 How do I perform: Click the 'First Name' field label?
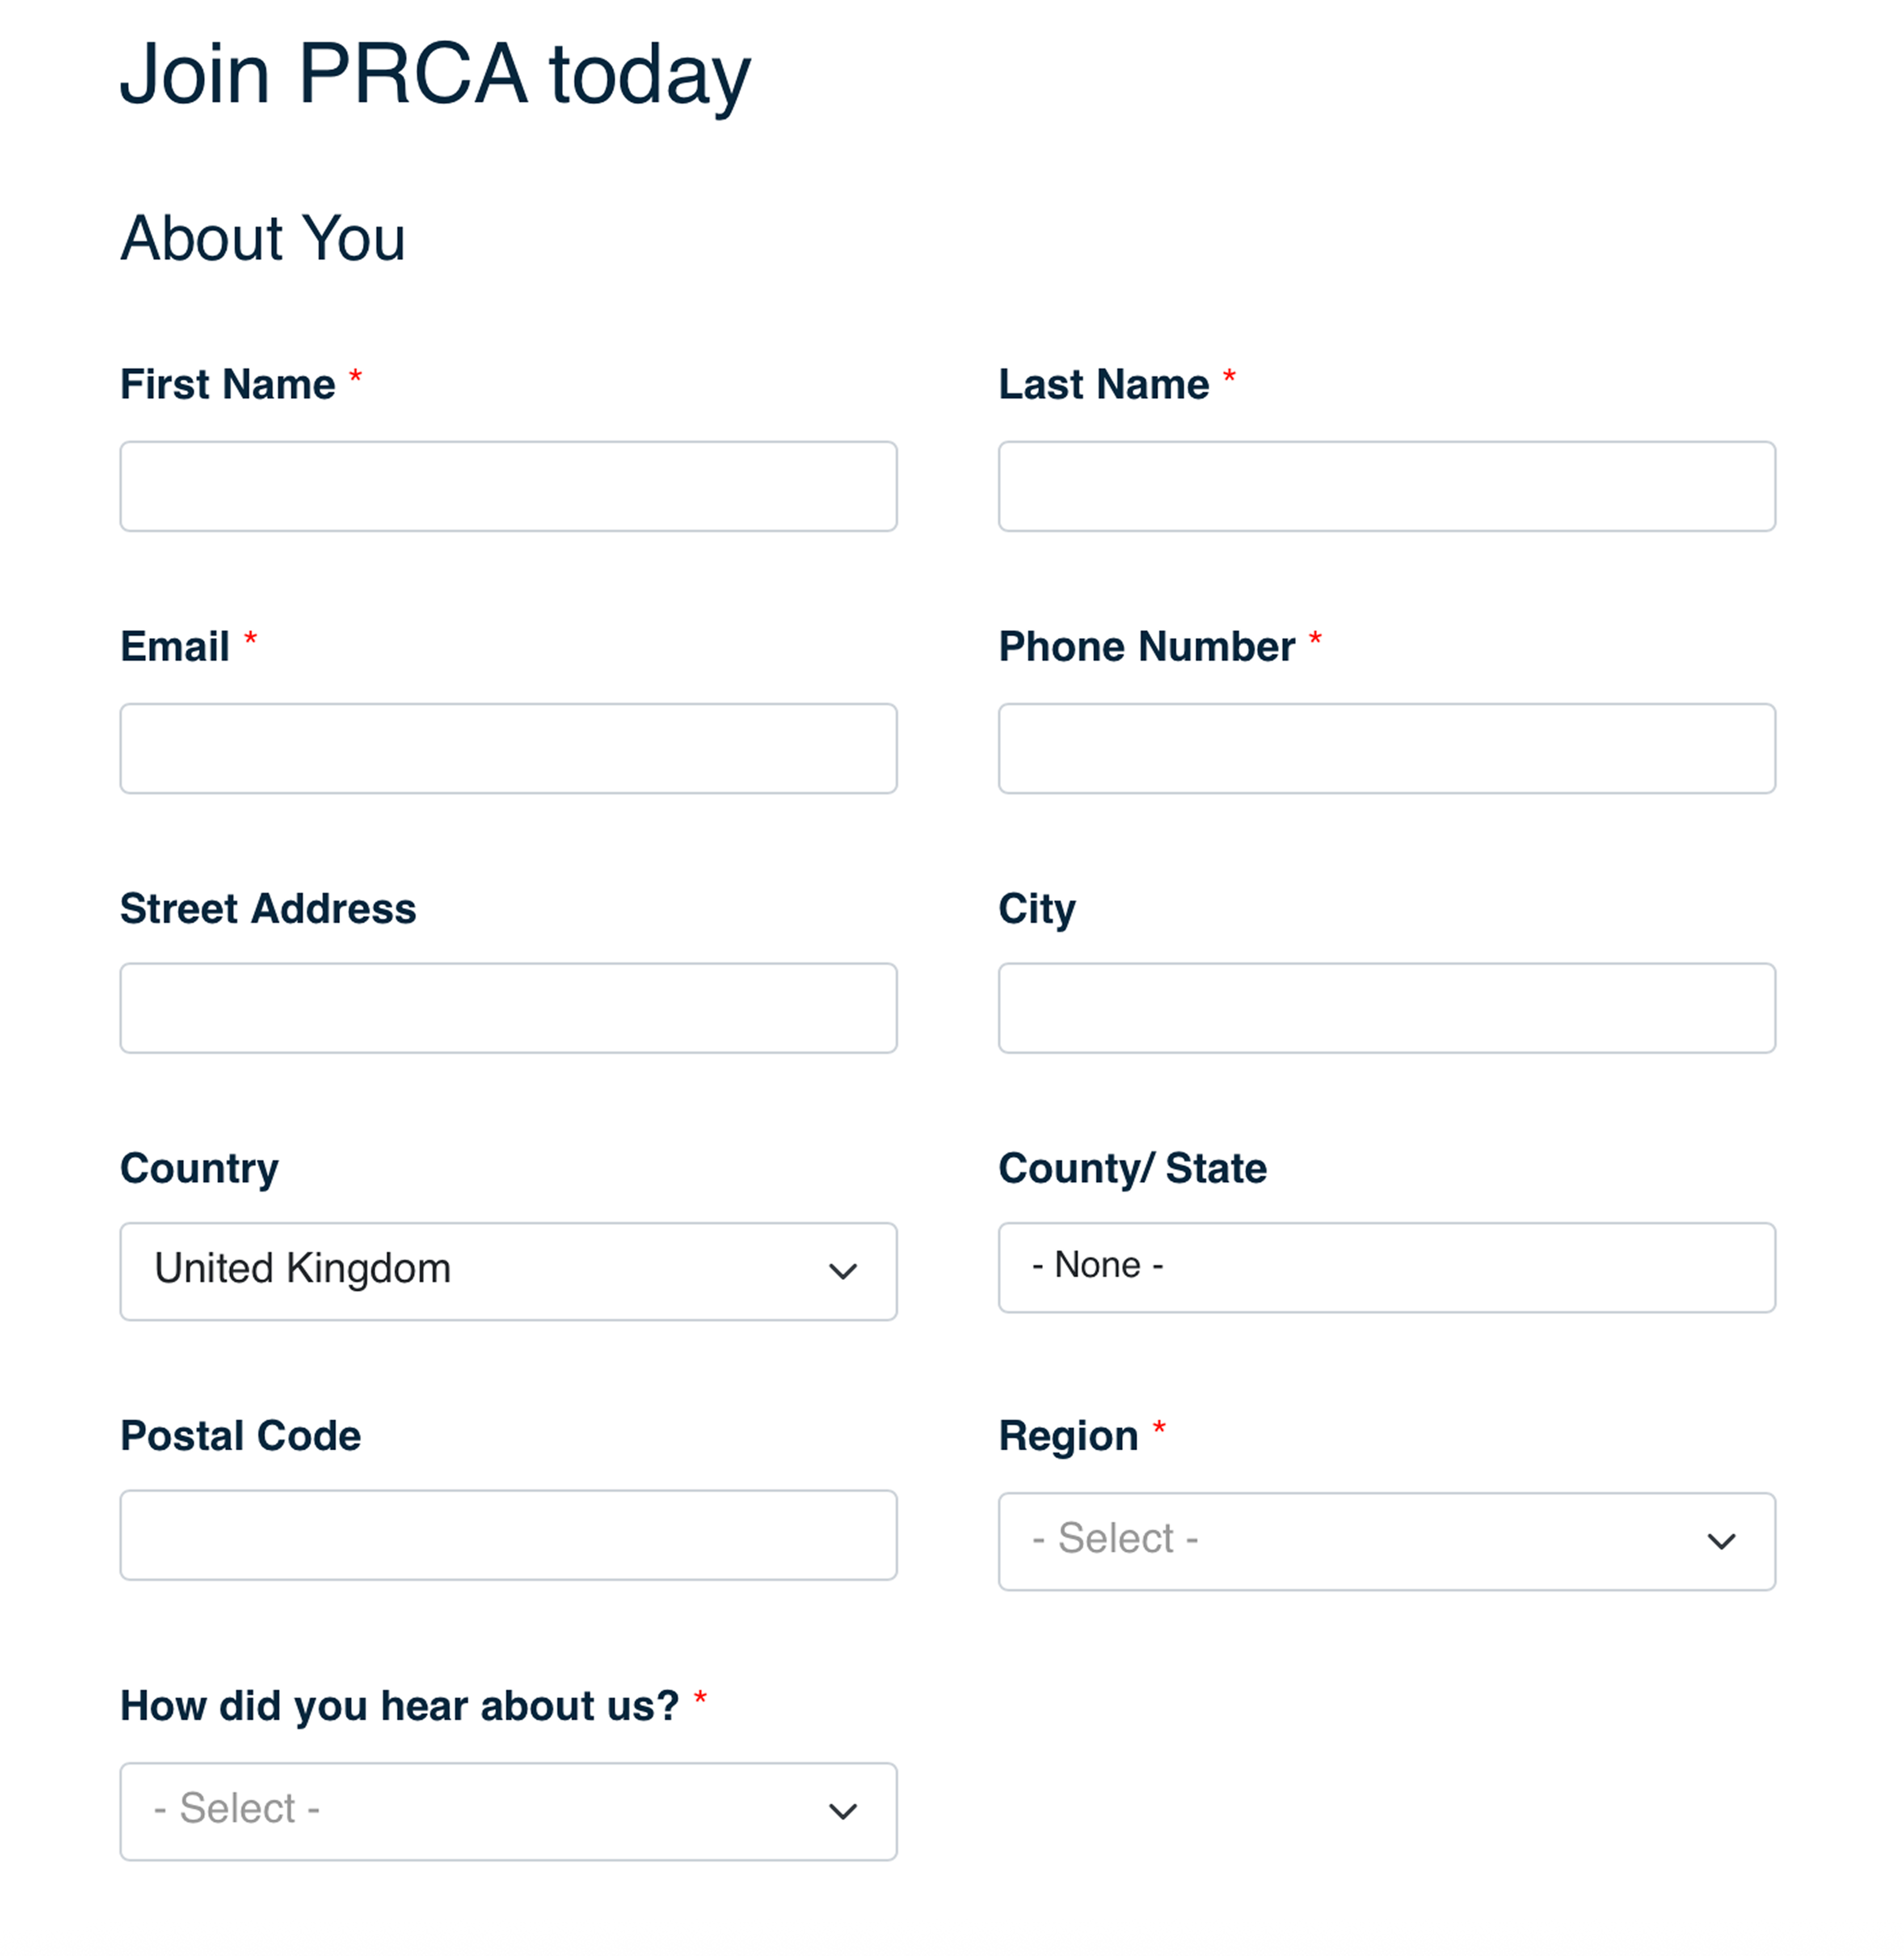click(228, 385)
